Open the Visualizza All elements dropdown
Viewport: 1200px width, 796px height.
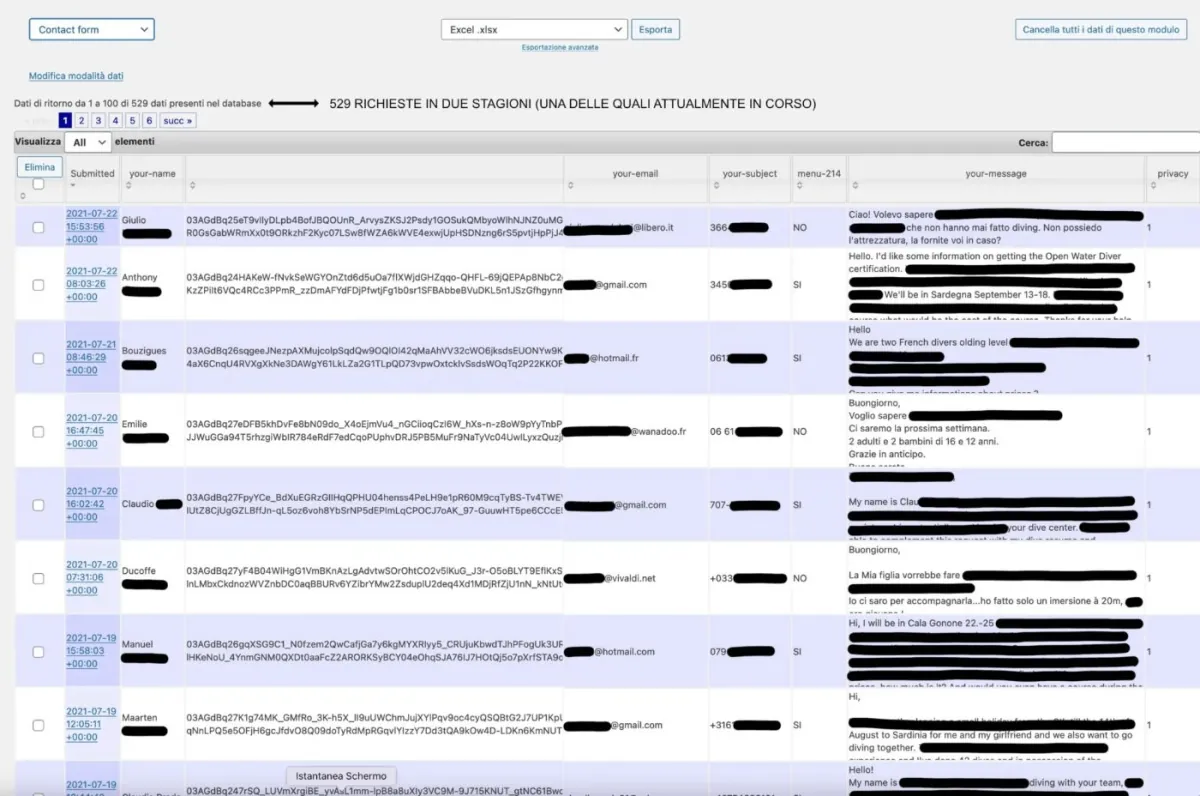pos(87,143)
